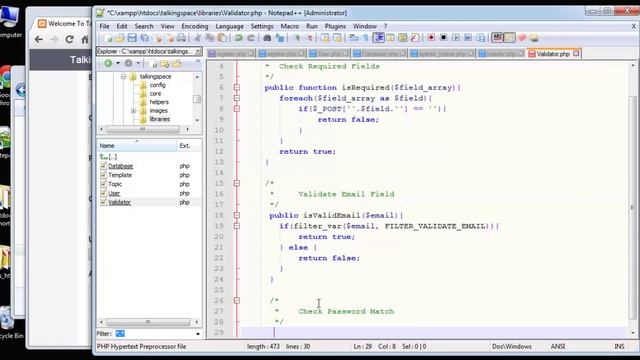Click the Open file toolbar icon
The image size is (640, 360).
tap(120, 38)
